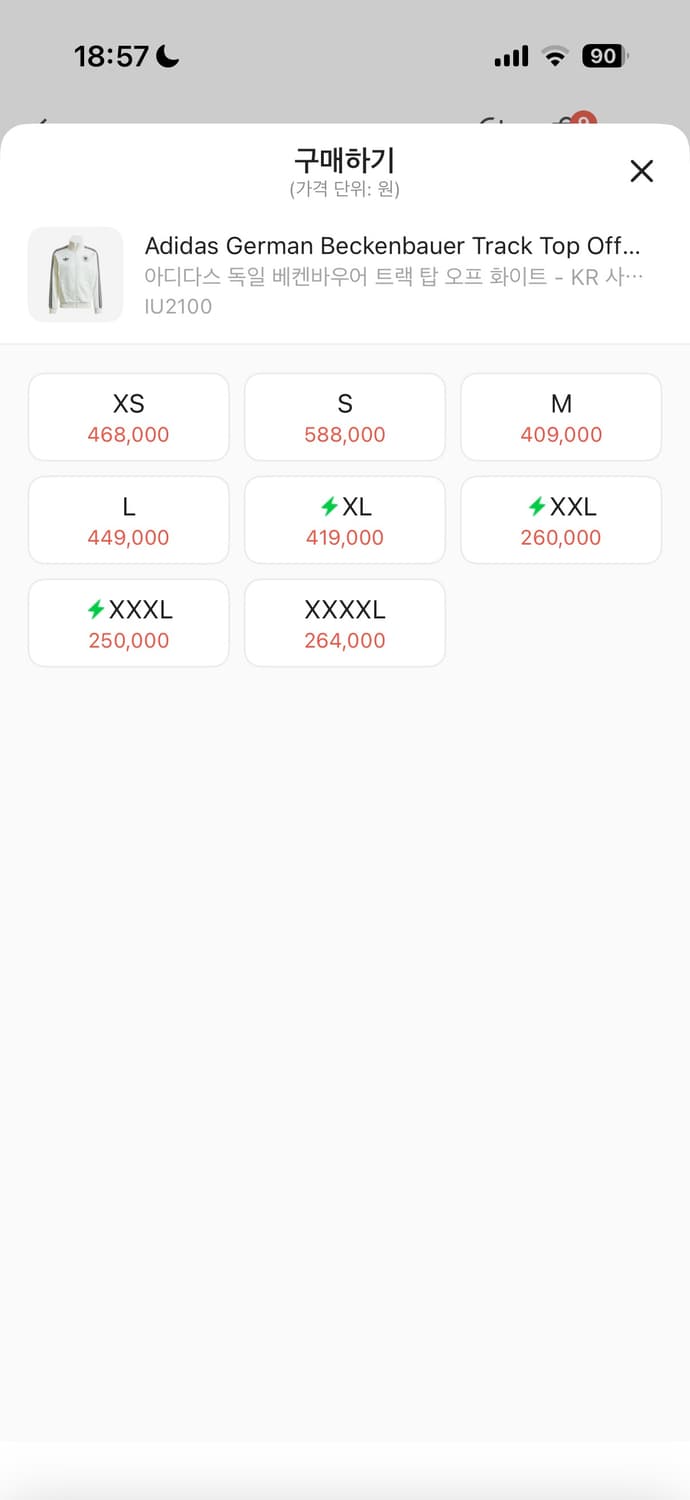Viewport: 690px width, 1500px height.
Task: Tap the lightning bolt icon beside XXL
Action: click(537, 507)
